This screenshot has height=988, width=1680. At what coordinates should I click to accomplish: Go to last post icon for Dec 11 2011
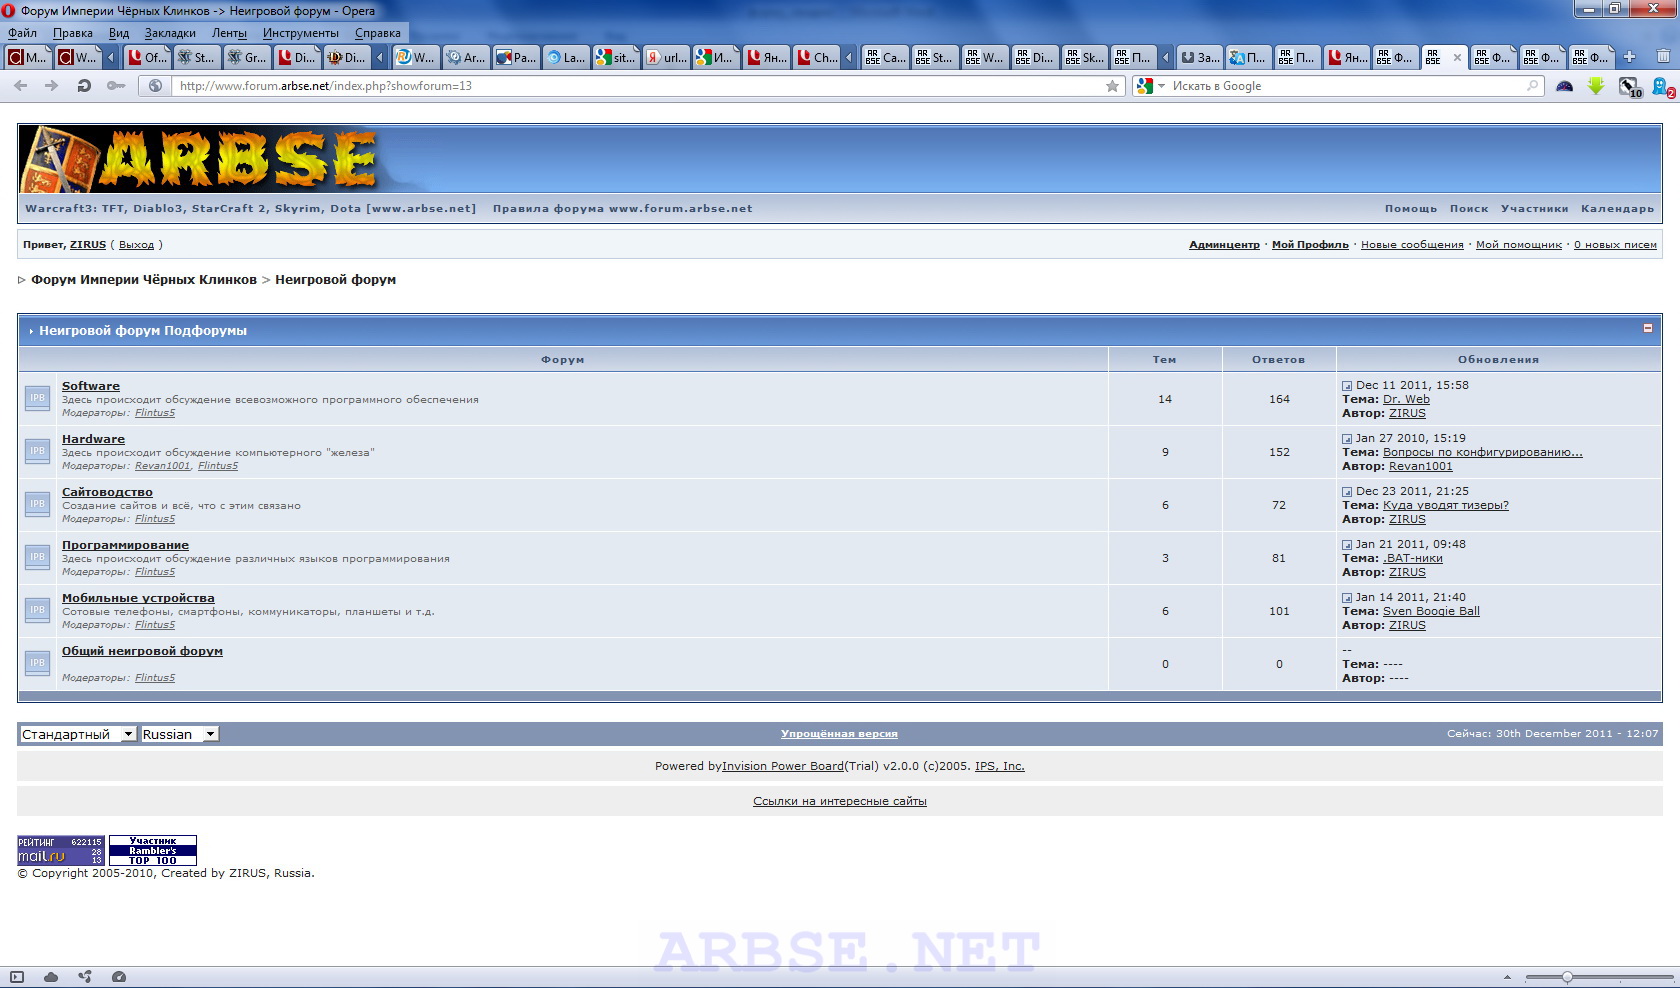point(1347,386)
